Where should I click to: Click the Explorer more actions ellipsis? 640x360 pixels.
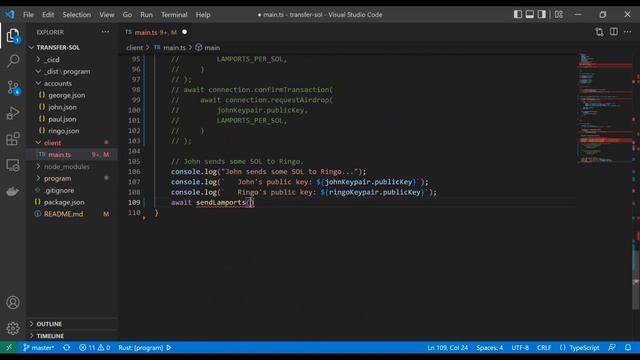[105, 32]
